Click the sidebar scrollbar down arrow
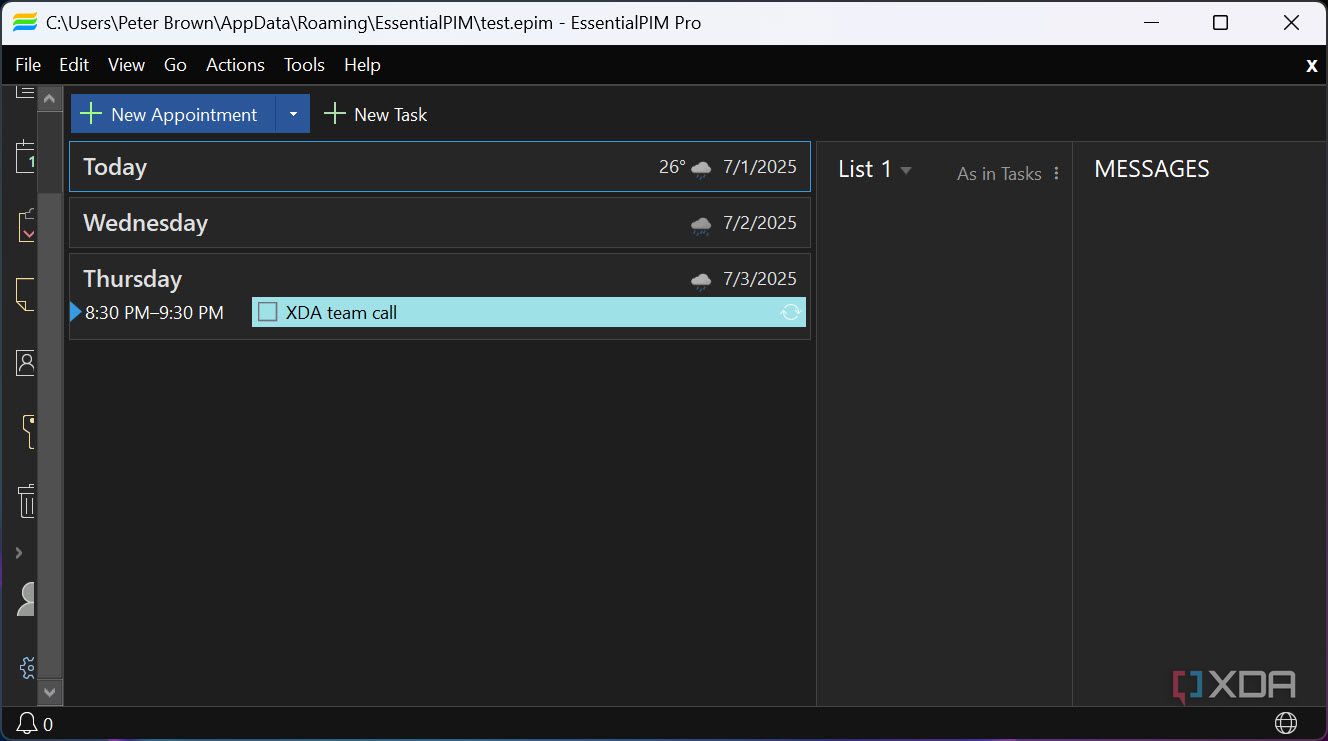 [x=50, y=691]
